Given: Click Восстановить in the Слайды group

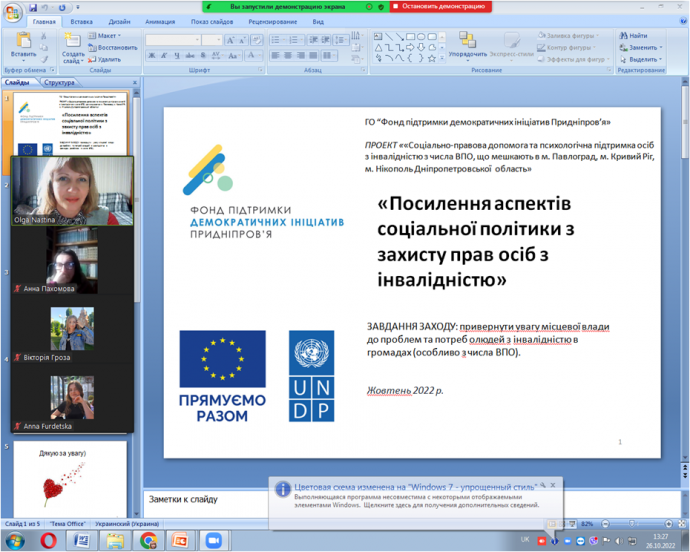Looking at the screenshot, I should click(116, 47).
